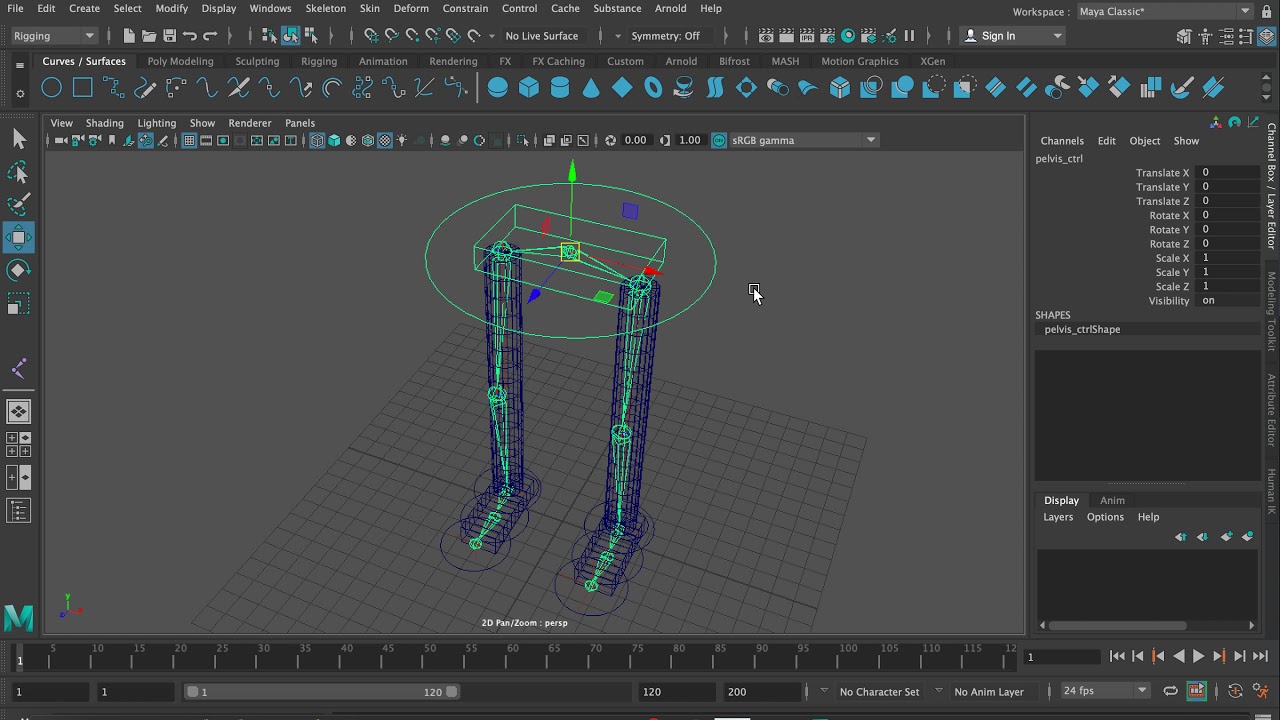
Task: Click the playback range slider bar
Action: tap(320, 692)
